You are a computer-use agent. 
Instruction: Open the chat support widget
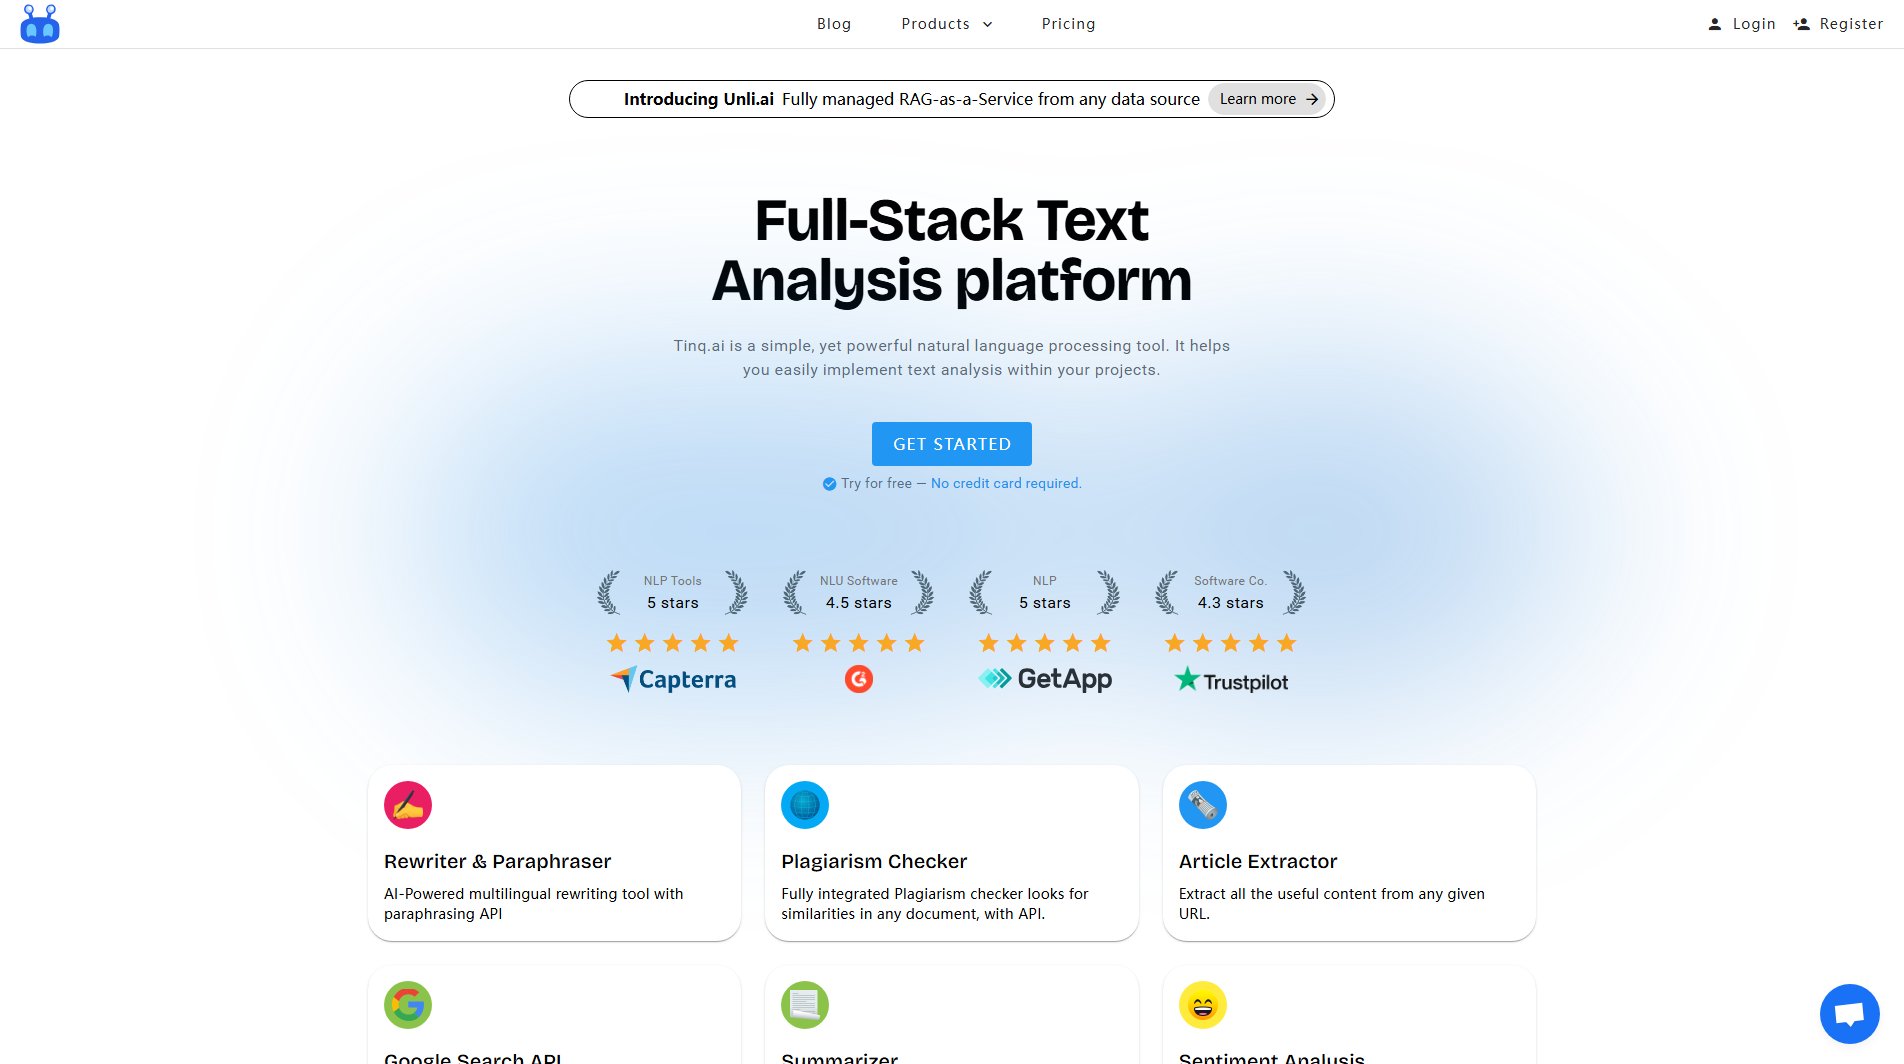click(1850, 1013)
